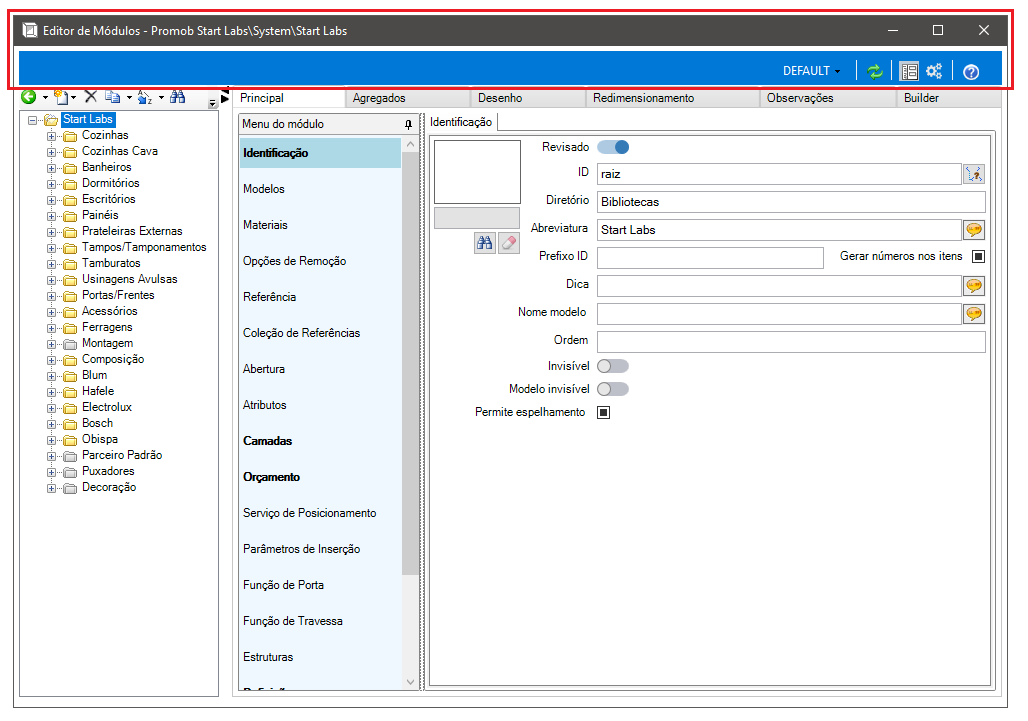Image resolution: width=1028 pixels, height=721 pixels.
Task: Click the green back arrow icon
Action: click(28, 98)
